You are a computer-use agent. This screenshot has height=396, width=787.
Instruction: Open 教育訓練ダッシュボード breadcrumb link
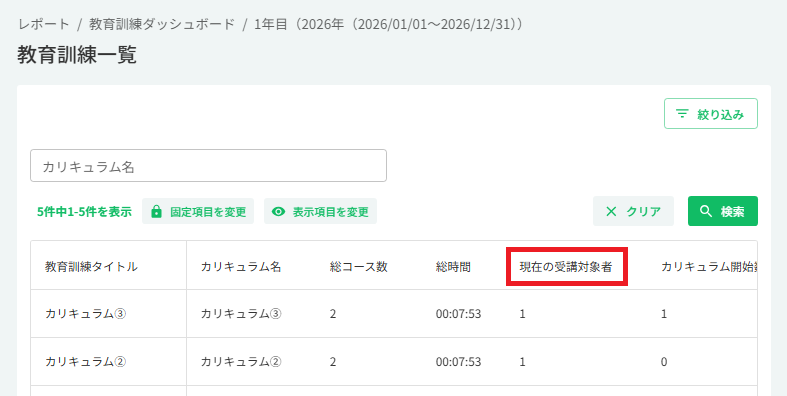click(x=162, y=24)
